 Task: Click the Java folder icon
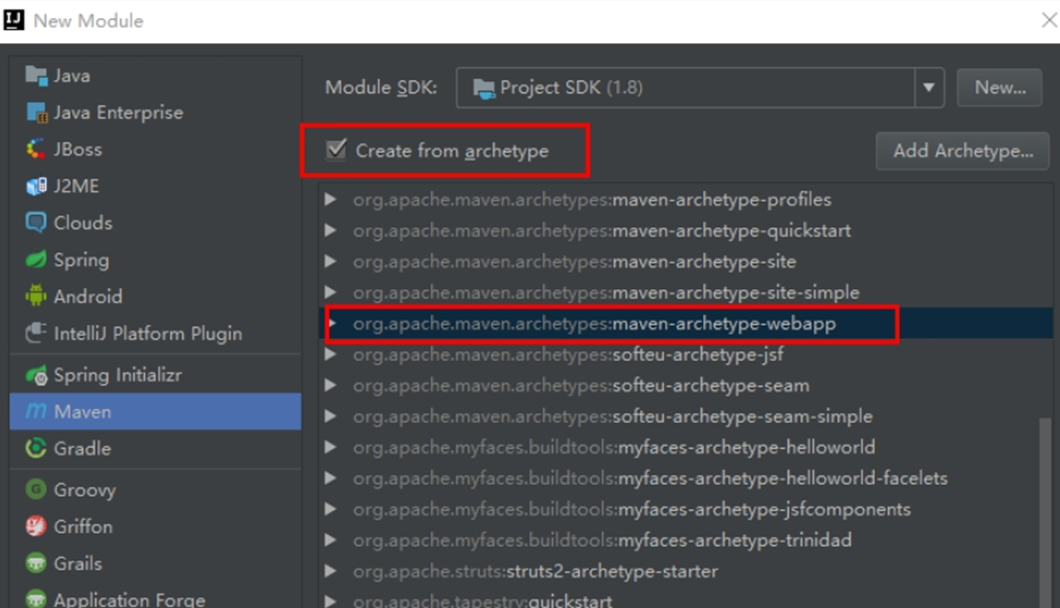click(36, 75)
